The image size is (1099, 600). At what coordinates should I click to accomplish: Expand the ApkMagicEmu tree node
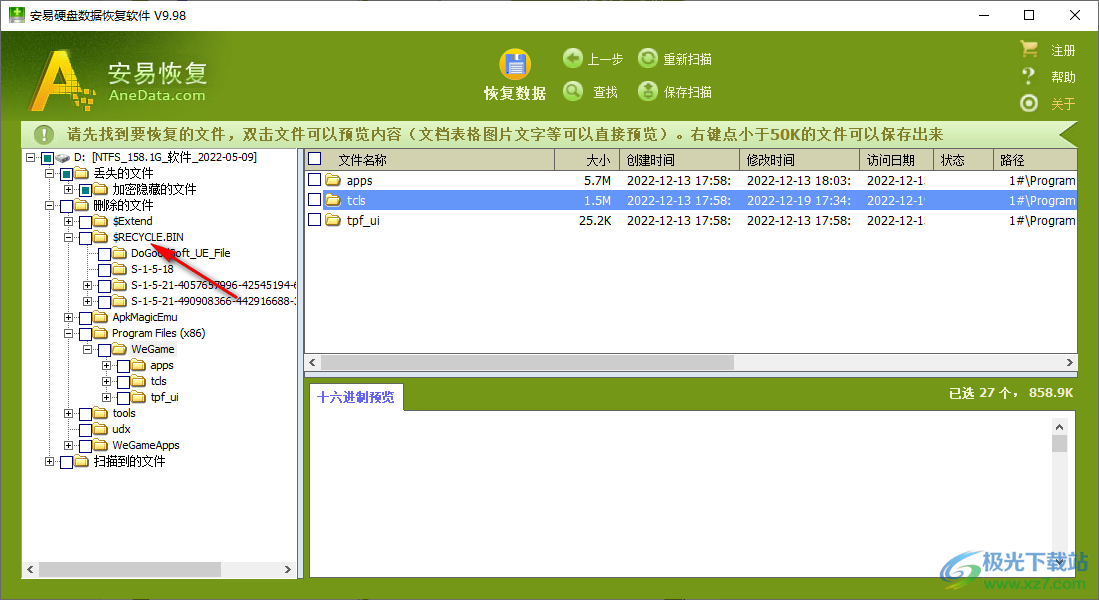click(69, 318)
